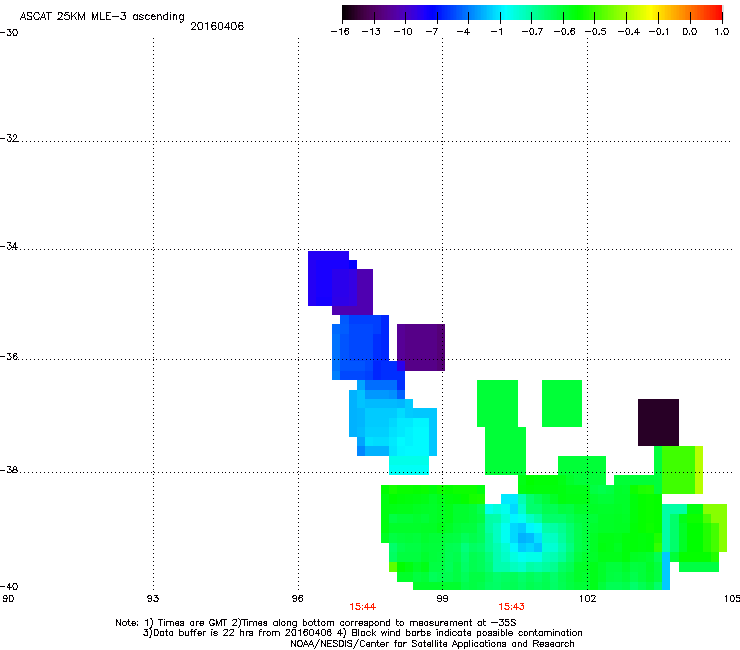Click the isolated black data cell near 103E
This screenshot has height=650, width=740.
(658, 422)
